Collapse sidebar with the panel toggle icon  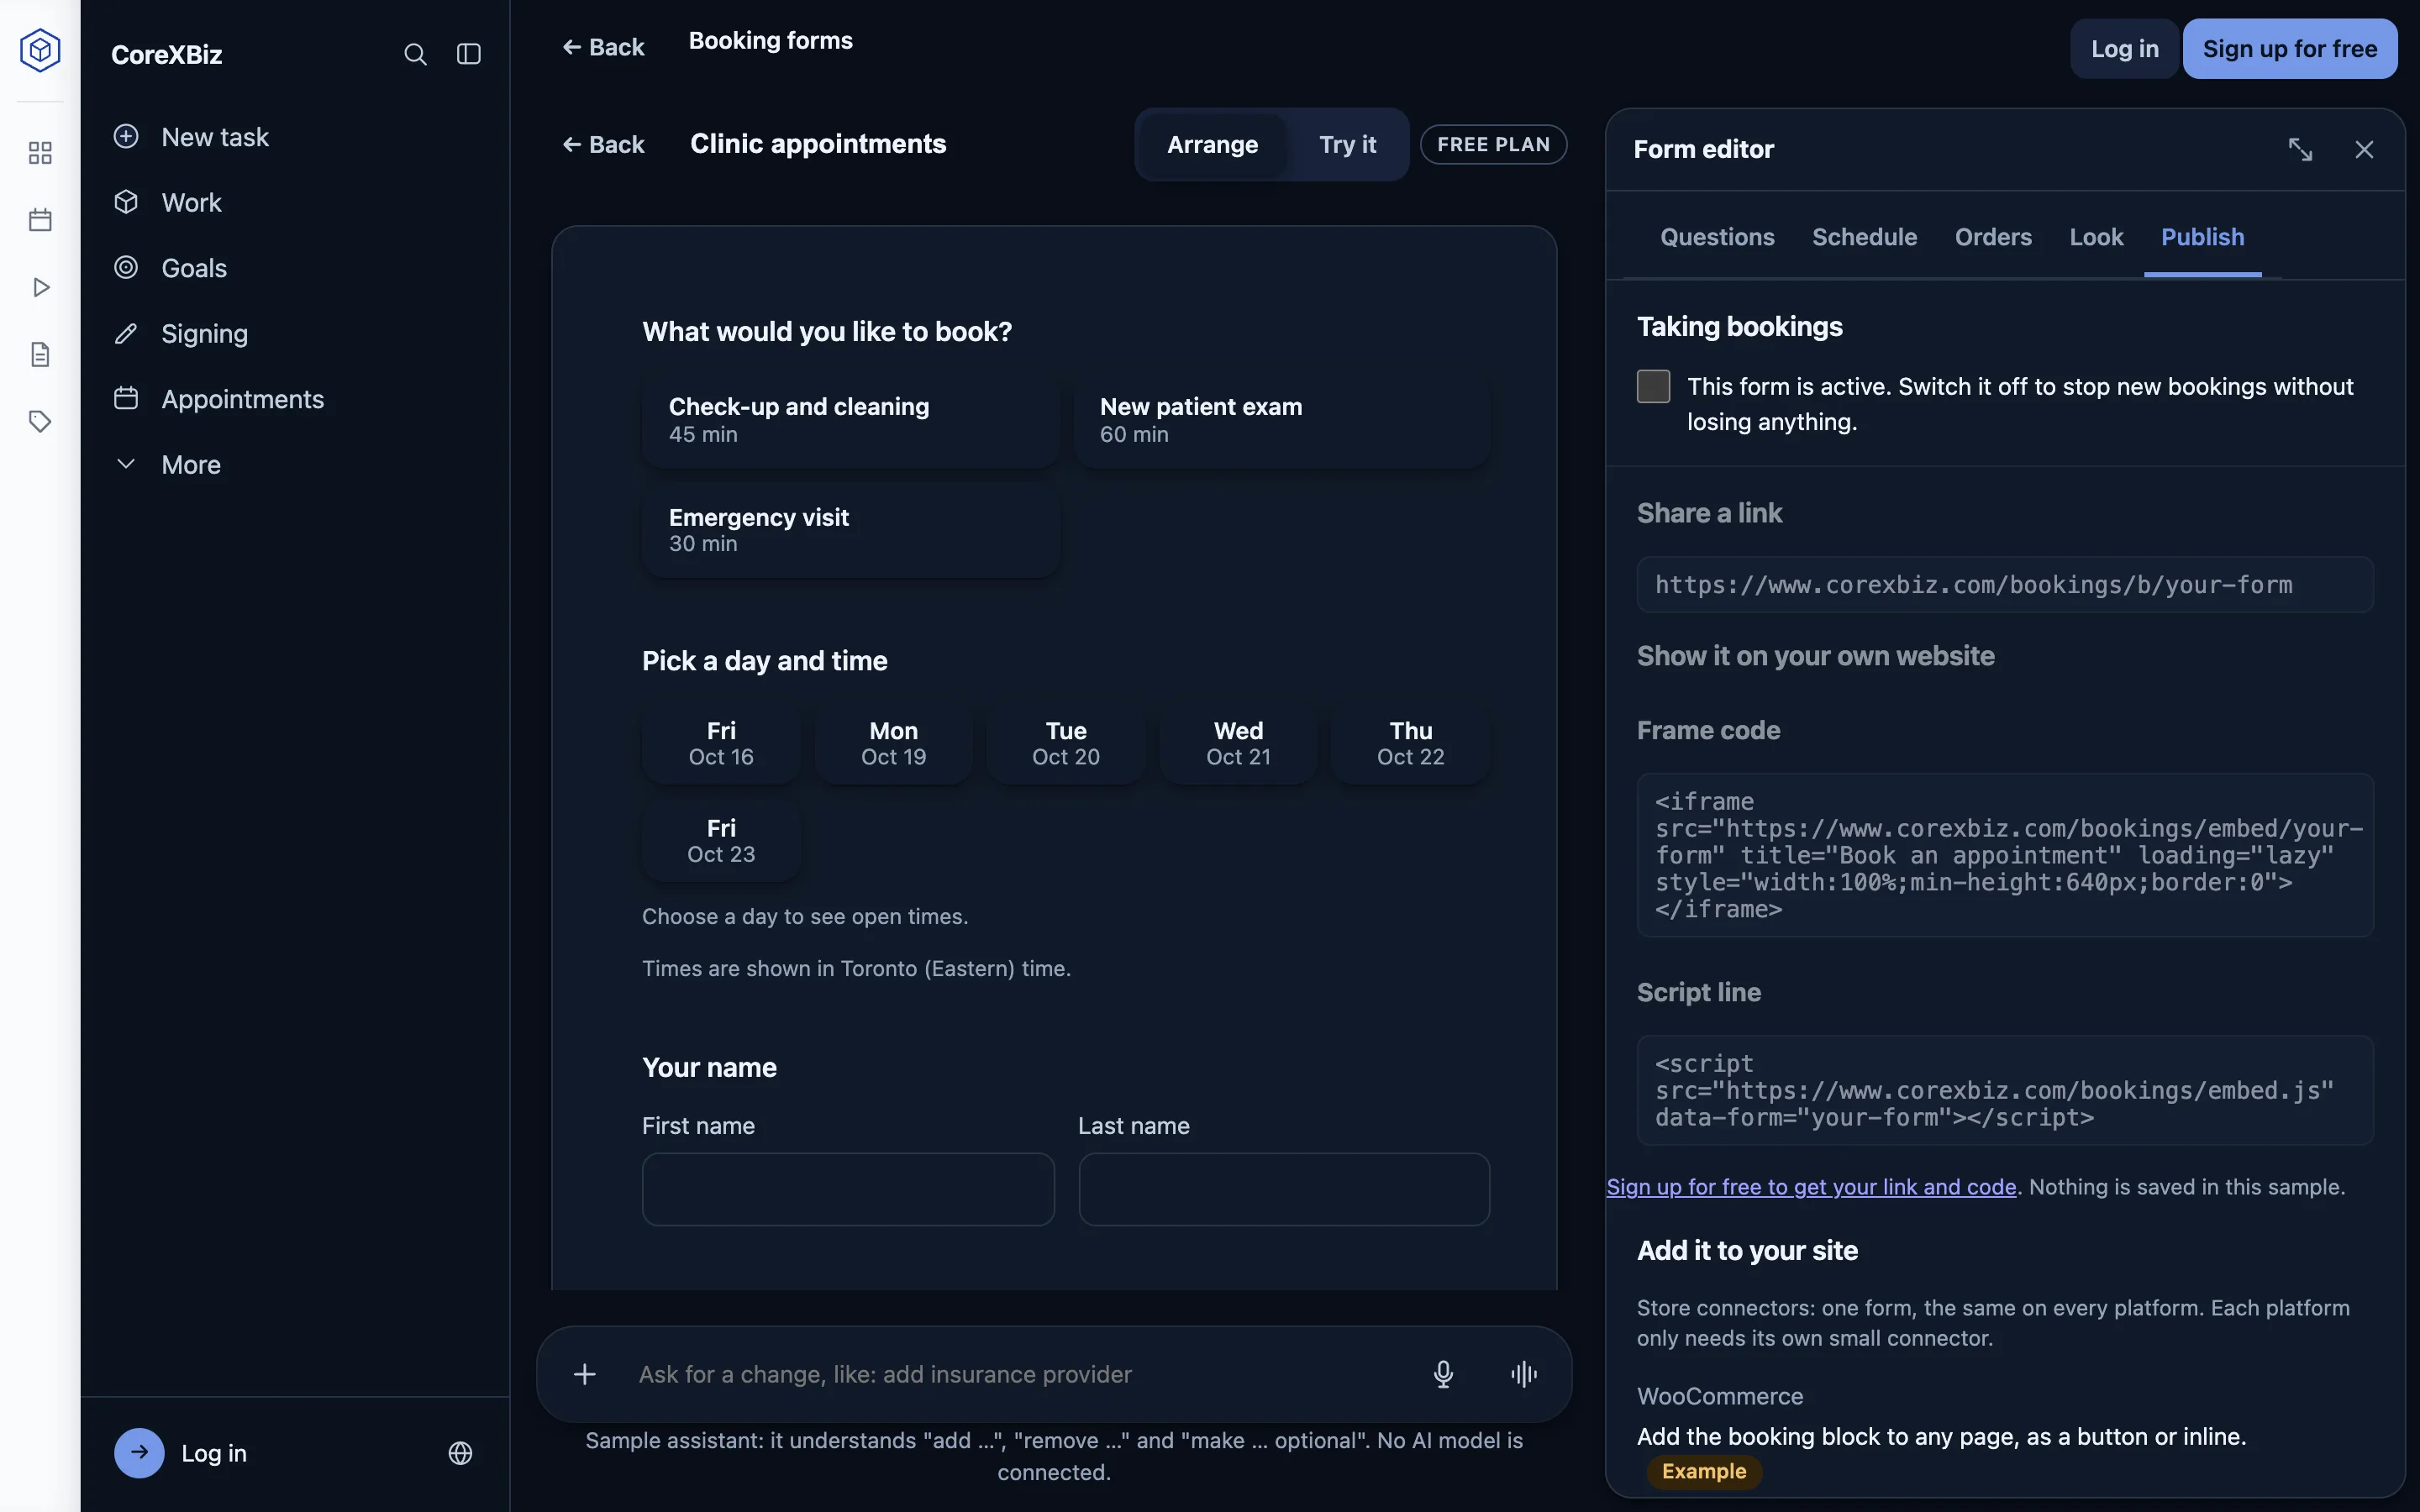click(x=469, y=54)
